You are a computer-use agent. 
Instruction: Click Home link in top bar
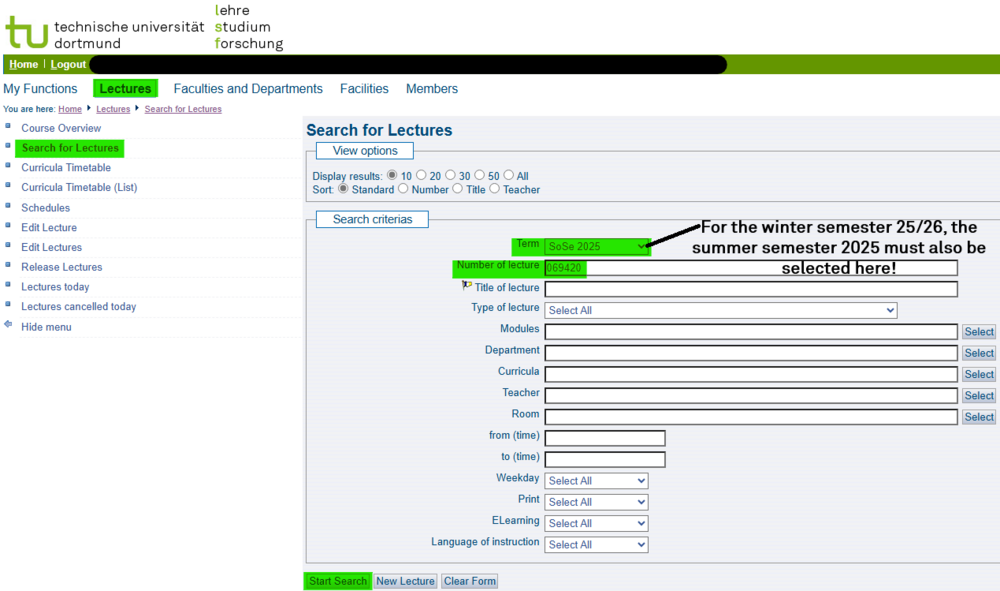pyautogui.click(x=24, y=64)
